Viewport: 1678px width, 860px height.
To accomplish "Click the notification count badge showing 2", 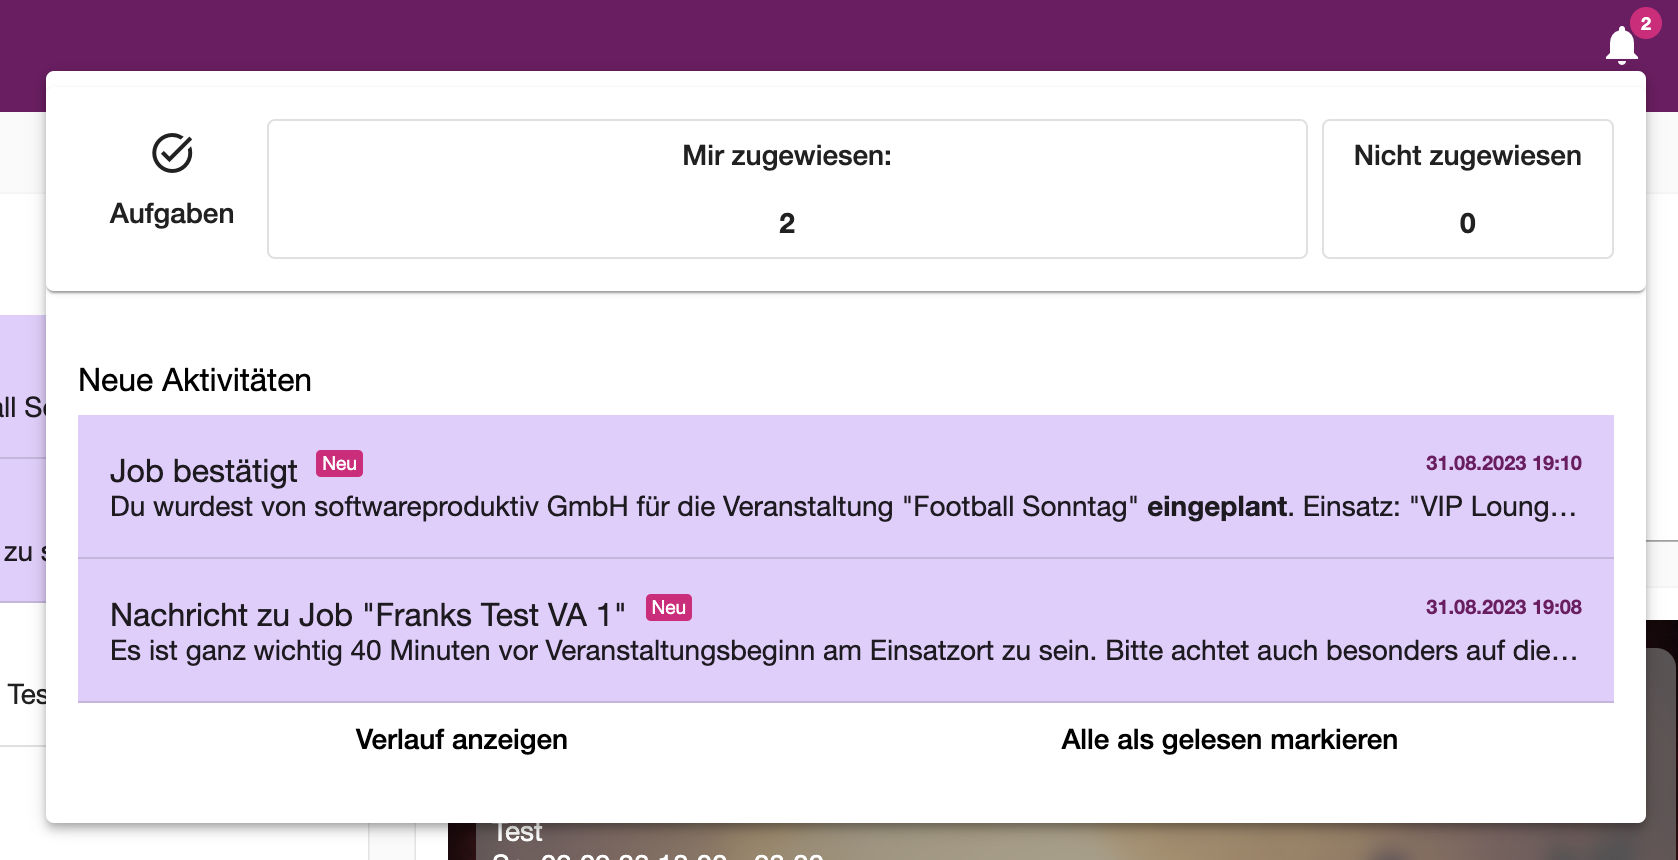I will tap(1646, 23).
